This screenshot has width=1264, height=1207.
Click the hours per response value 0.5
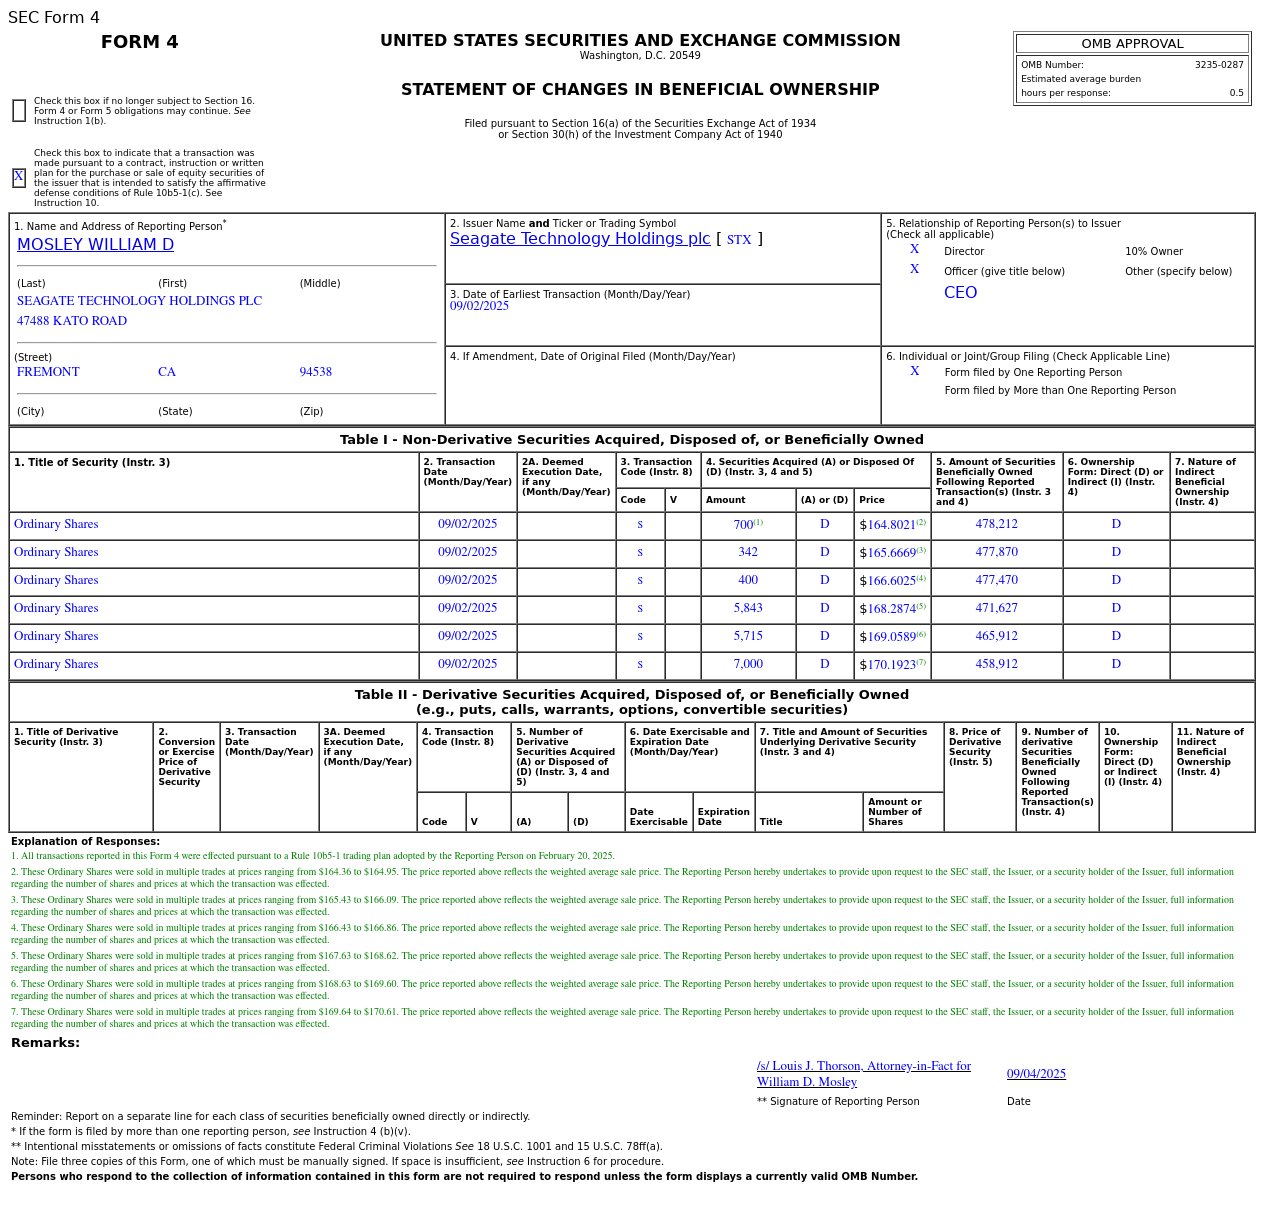point(1237,93)
